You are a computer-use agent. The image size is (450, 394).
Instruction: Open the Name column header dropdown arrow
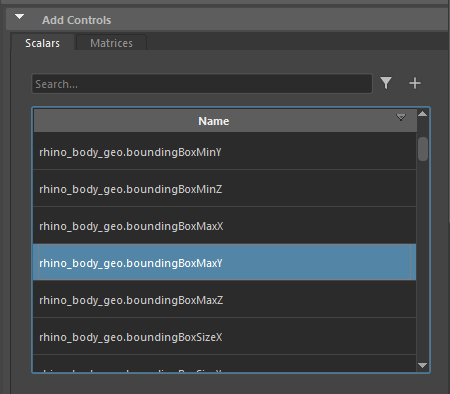401,117
